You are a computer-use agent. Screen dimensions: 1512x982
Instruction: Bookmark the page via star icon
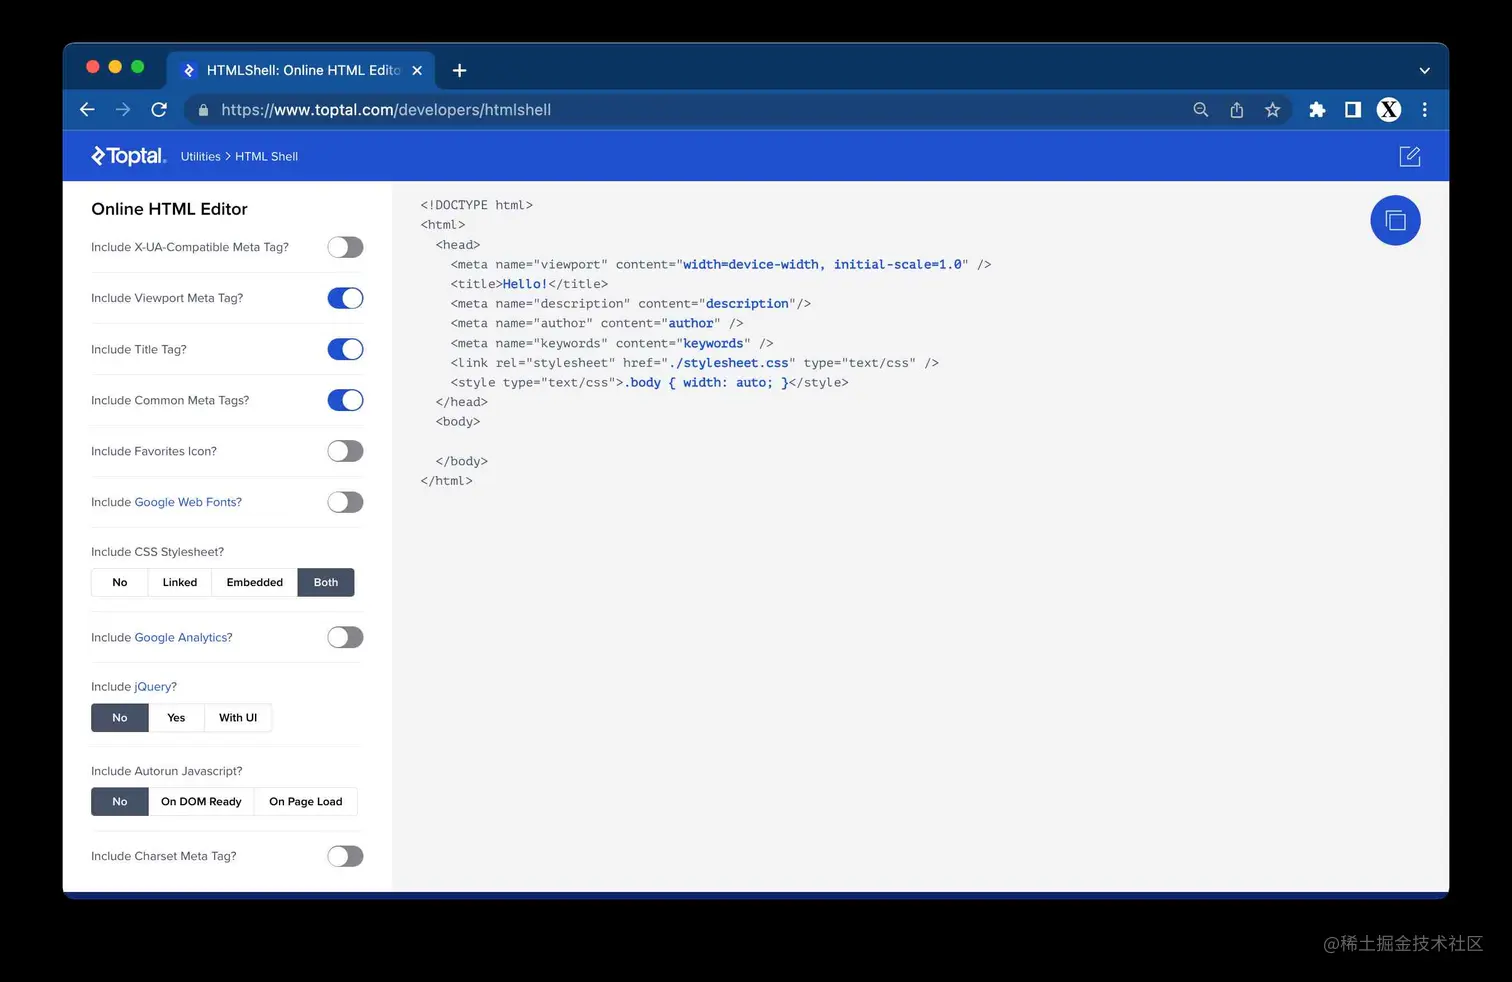click(x=1272, y=110)
